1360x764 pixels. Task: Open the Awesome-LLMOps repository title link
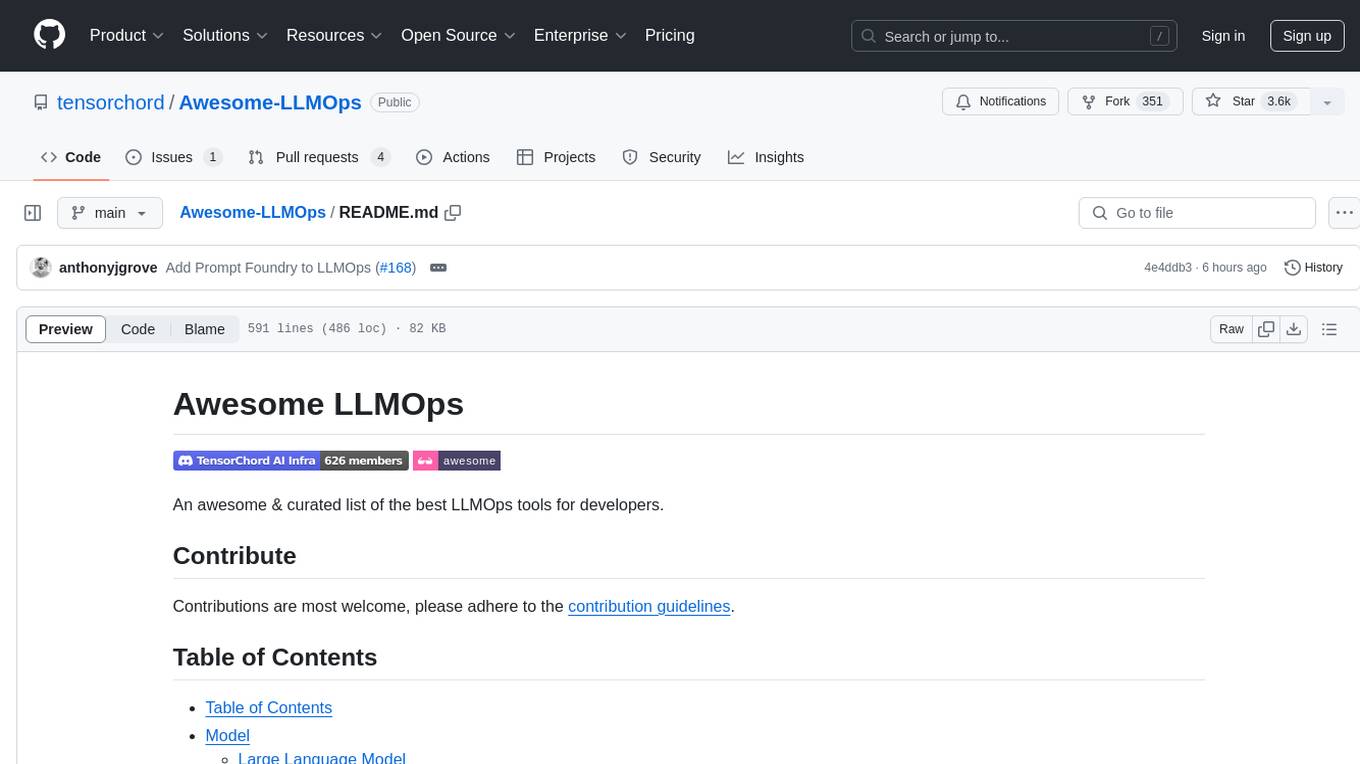[x=270, y=102]
